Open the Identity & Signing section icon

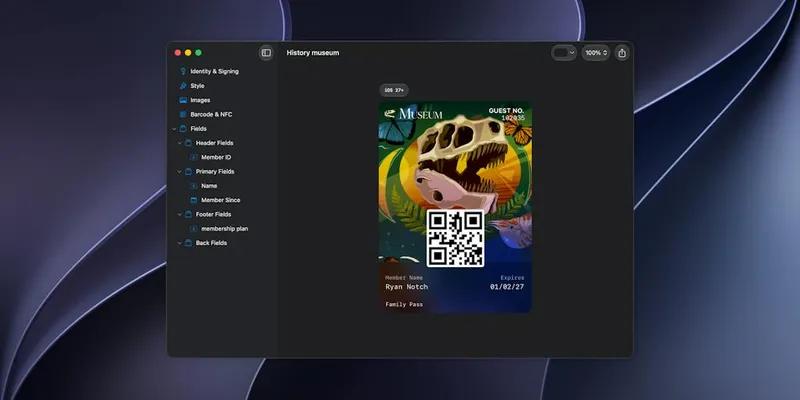tap(183, 71)
